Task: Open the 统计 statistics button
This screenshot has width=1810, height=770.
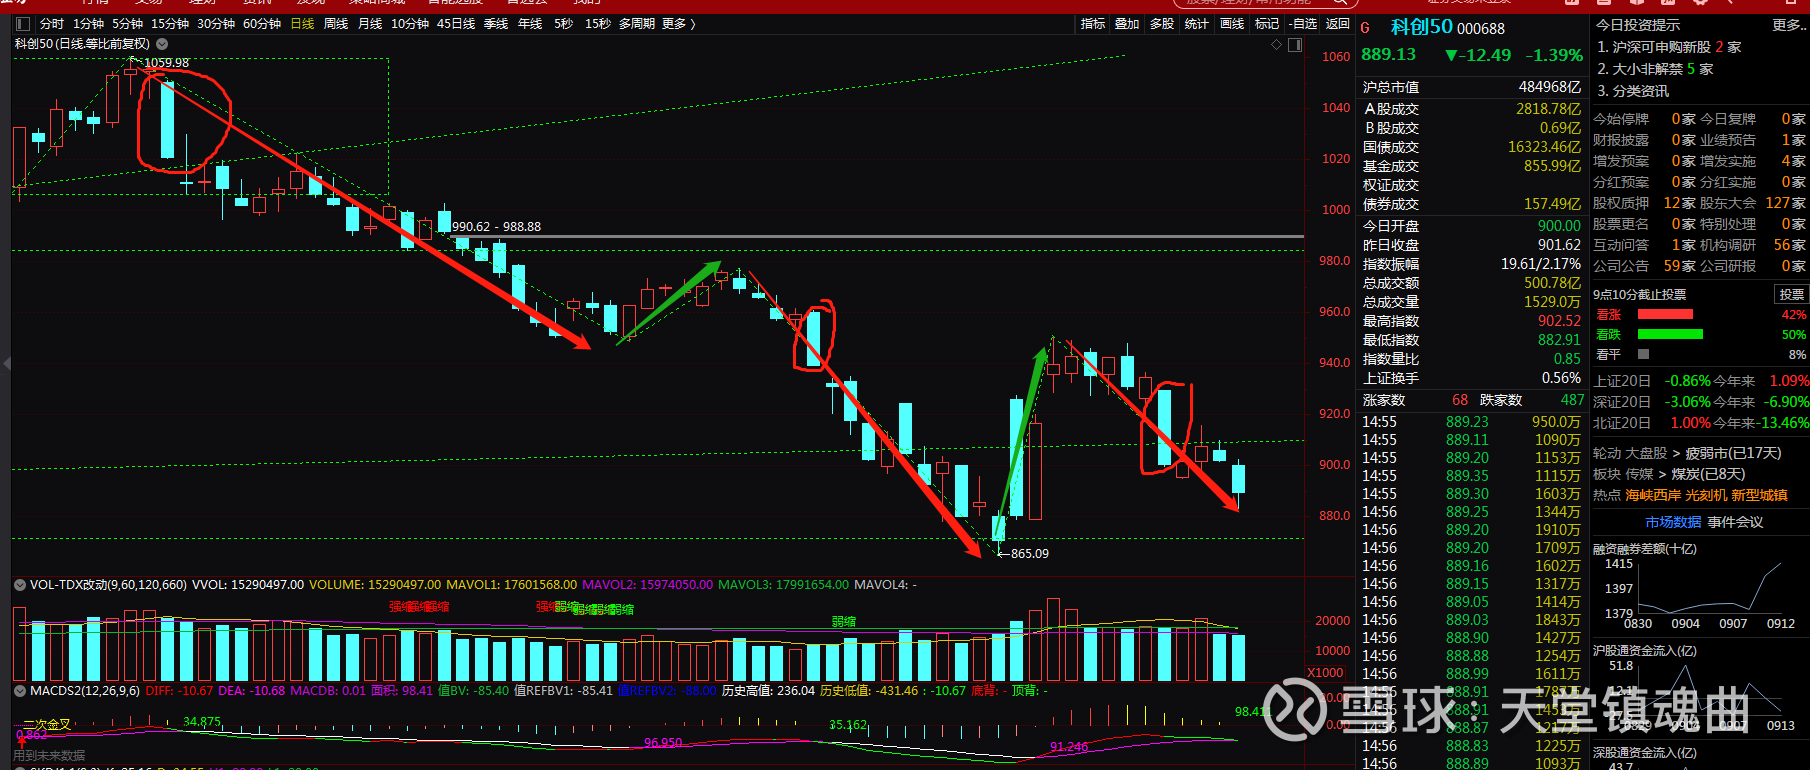Action: [1196, 23]
